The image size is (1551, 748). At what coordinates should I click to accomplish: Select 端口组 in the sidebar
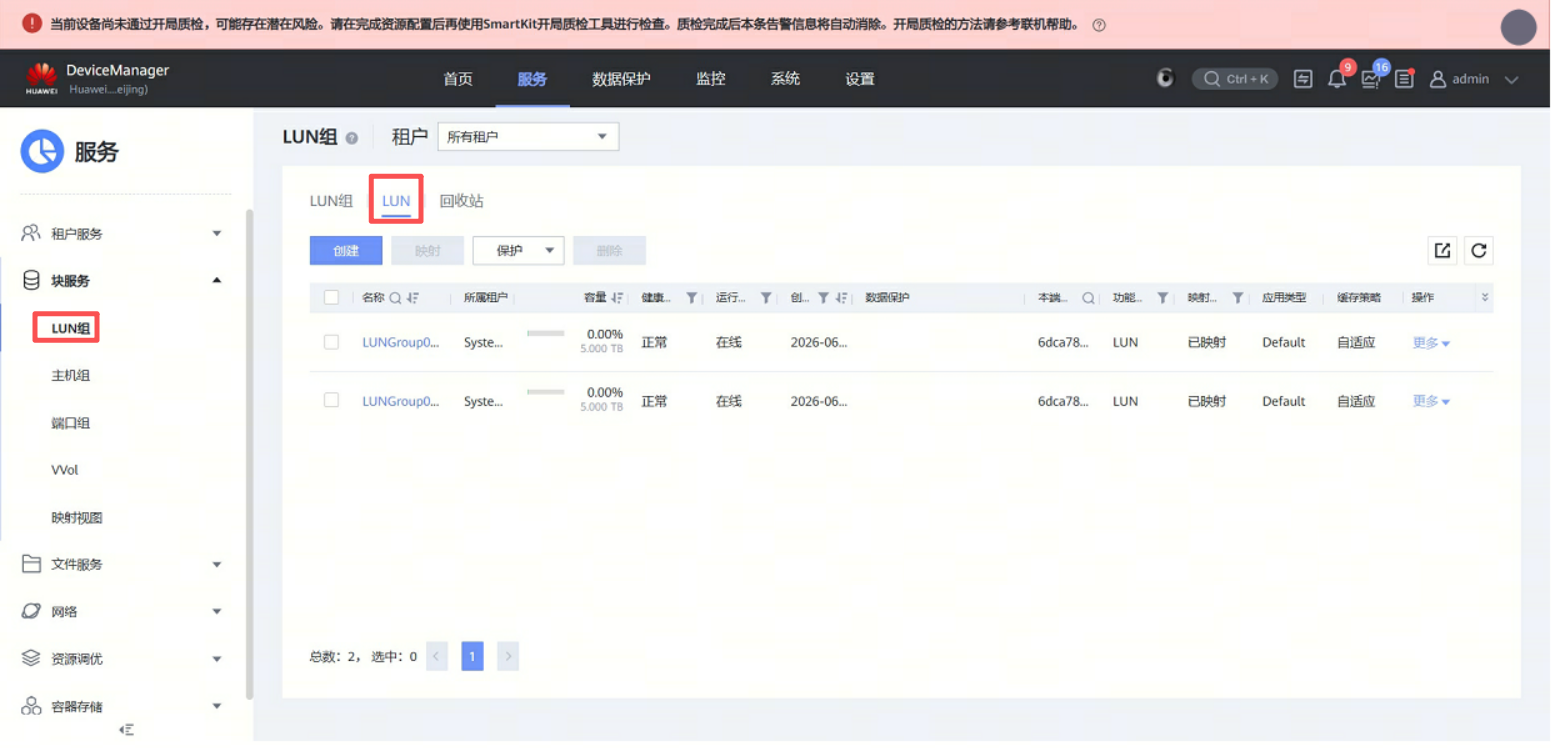point(71,423)
